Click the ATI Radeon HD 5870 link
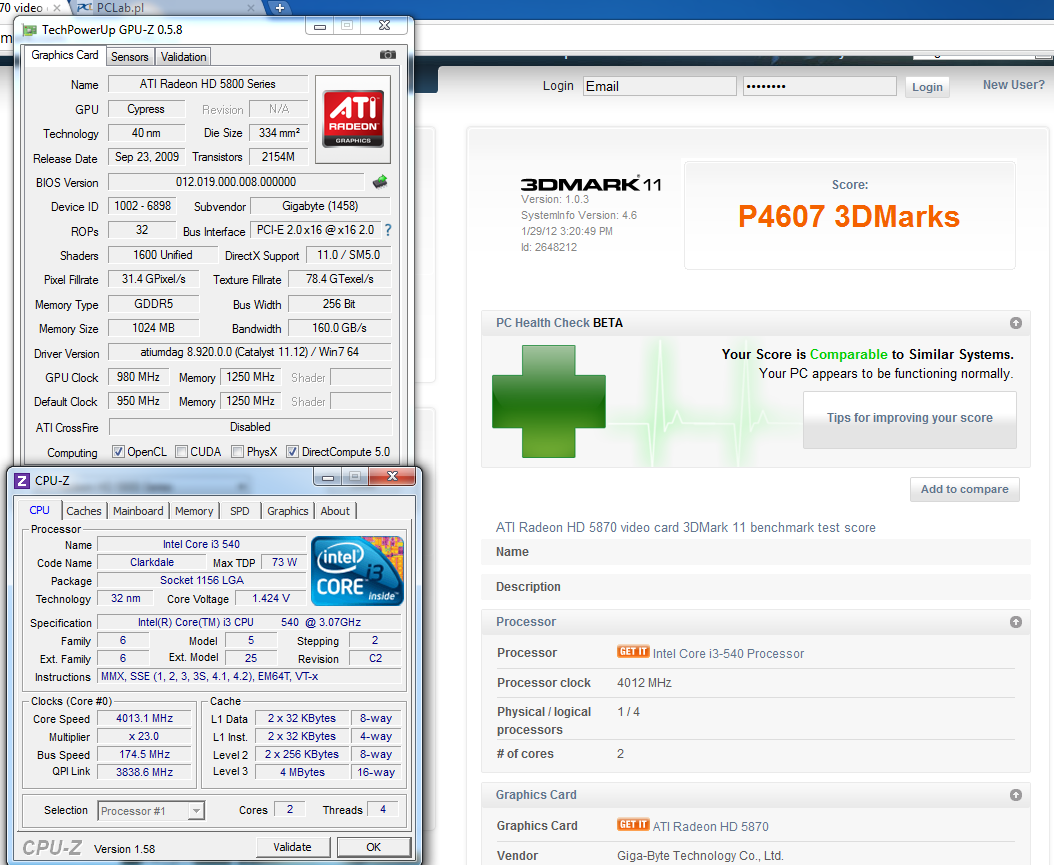Image resolution: width=1054 pixels, height=865 pixels. tap(711, 826)
